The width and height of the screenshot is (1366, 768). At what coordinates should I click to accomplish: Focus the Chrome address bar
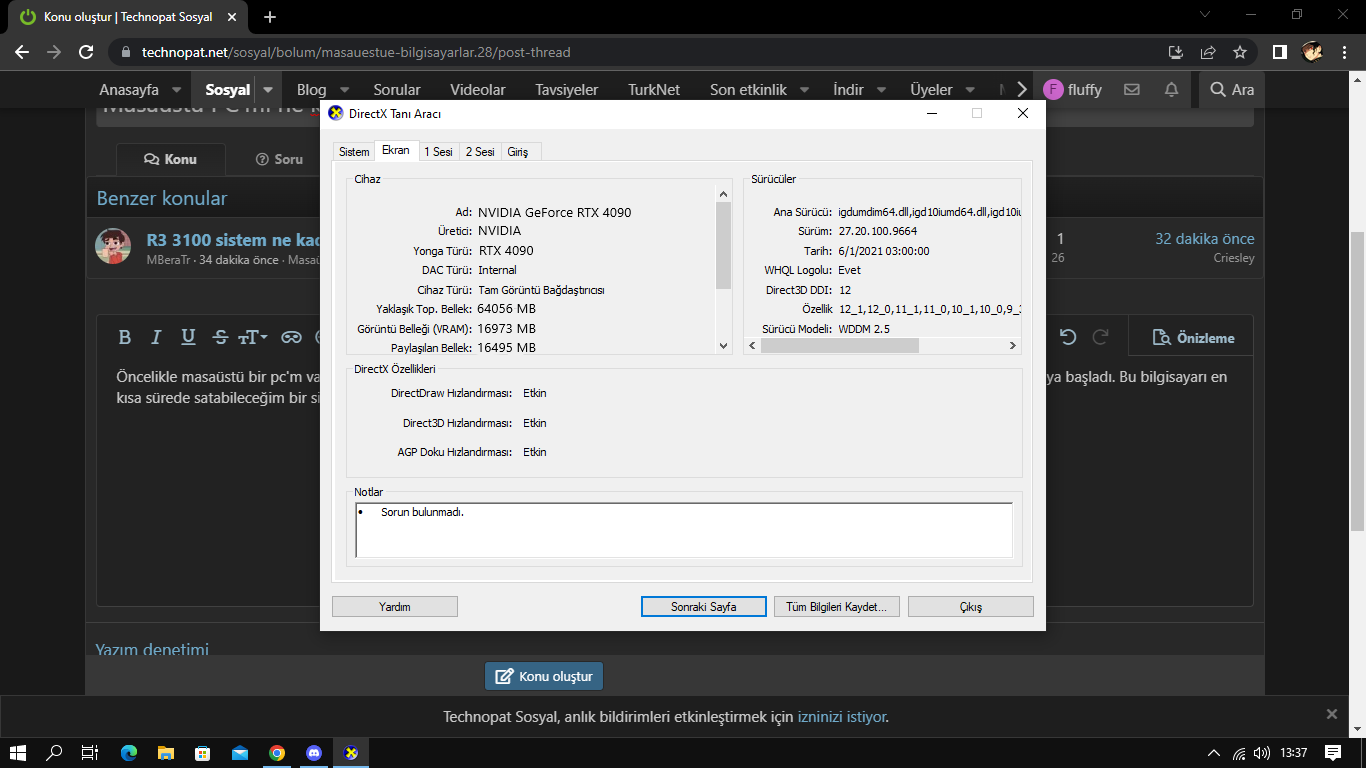coord(640,52)
